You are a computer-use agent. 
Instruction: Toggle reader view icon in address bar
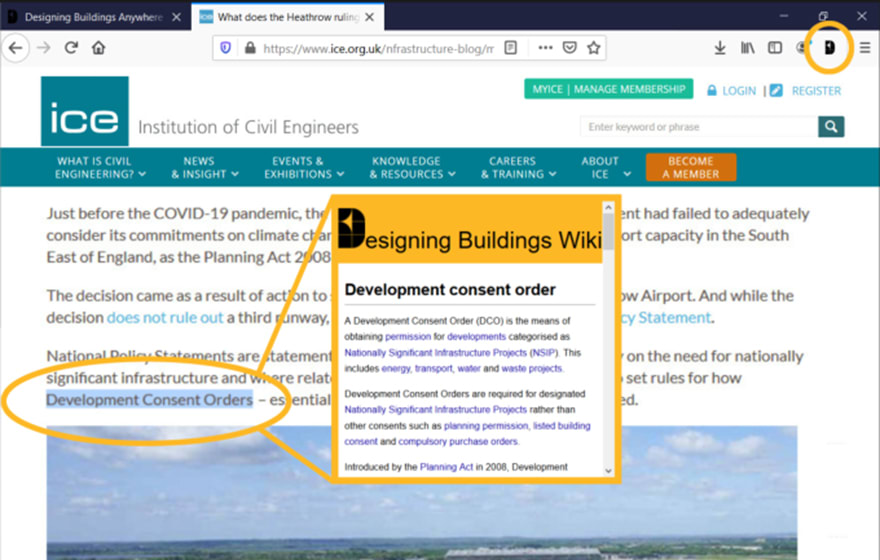pos(511,48)
